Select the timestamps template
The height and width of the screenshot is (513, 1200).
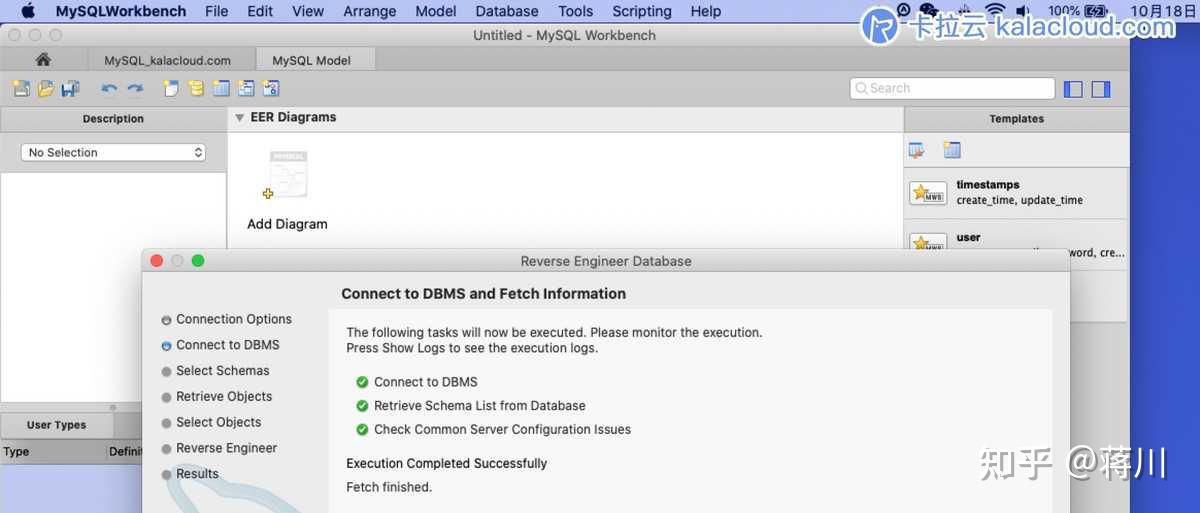[1016, 193]
